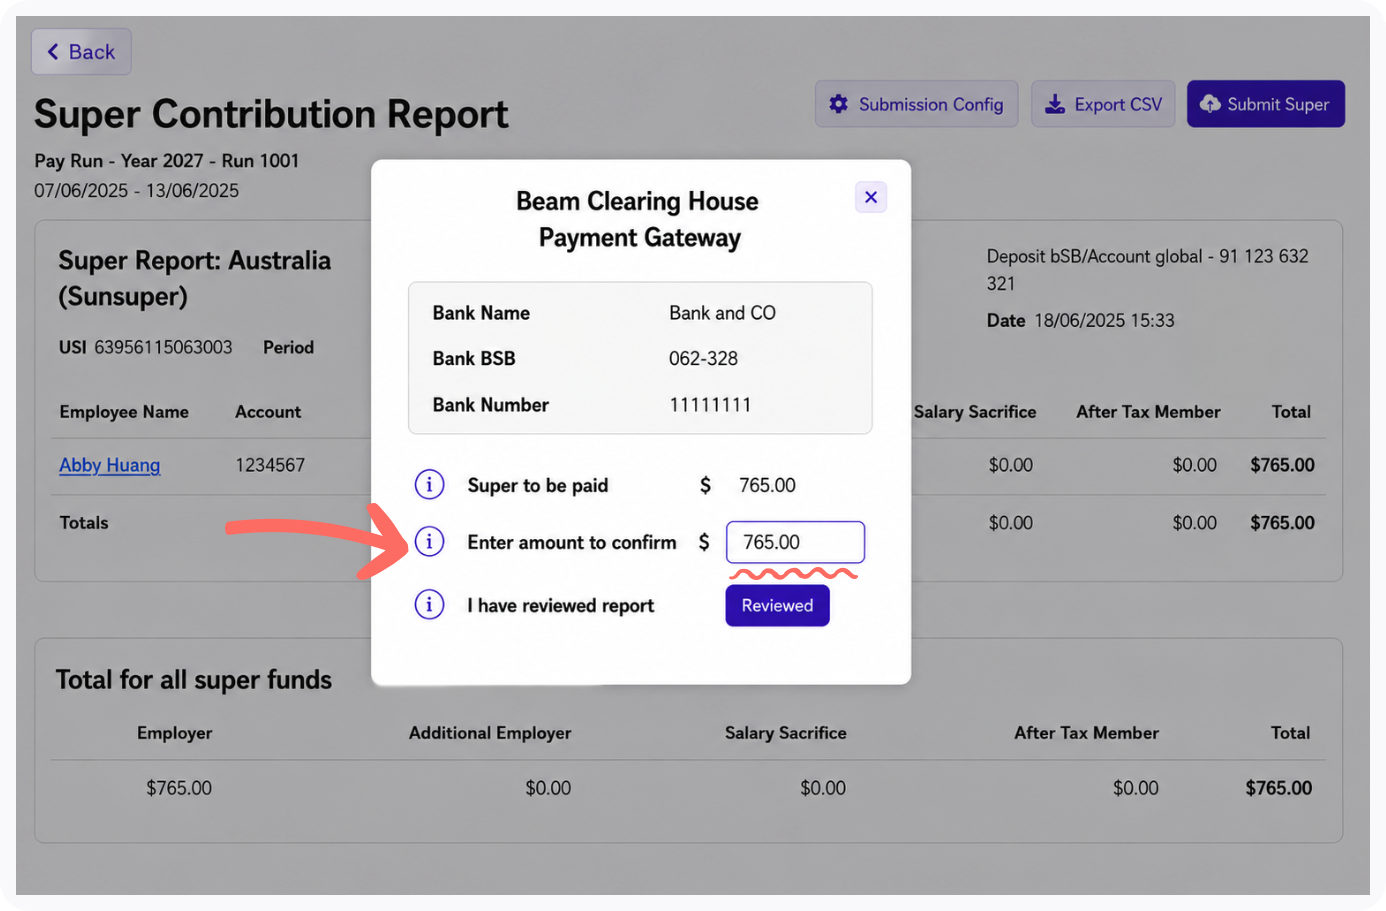Click Employer value $765.00 in all funds totals
1386x911 pixels.
pos(179,788)
